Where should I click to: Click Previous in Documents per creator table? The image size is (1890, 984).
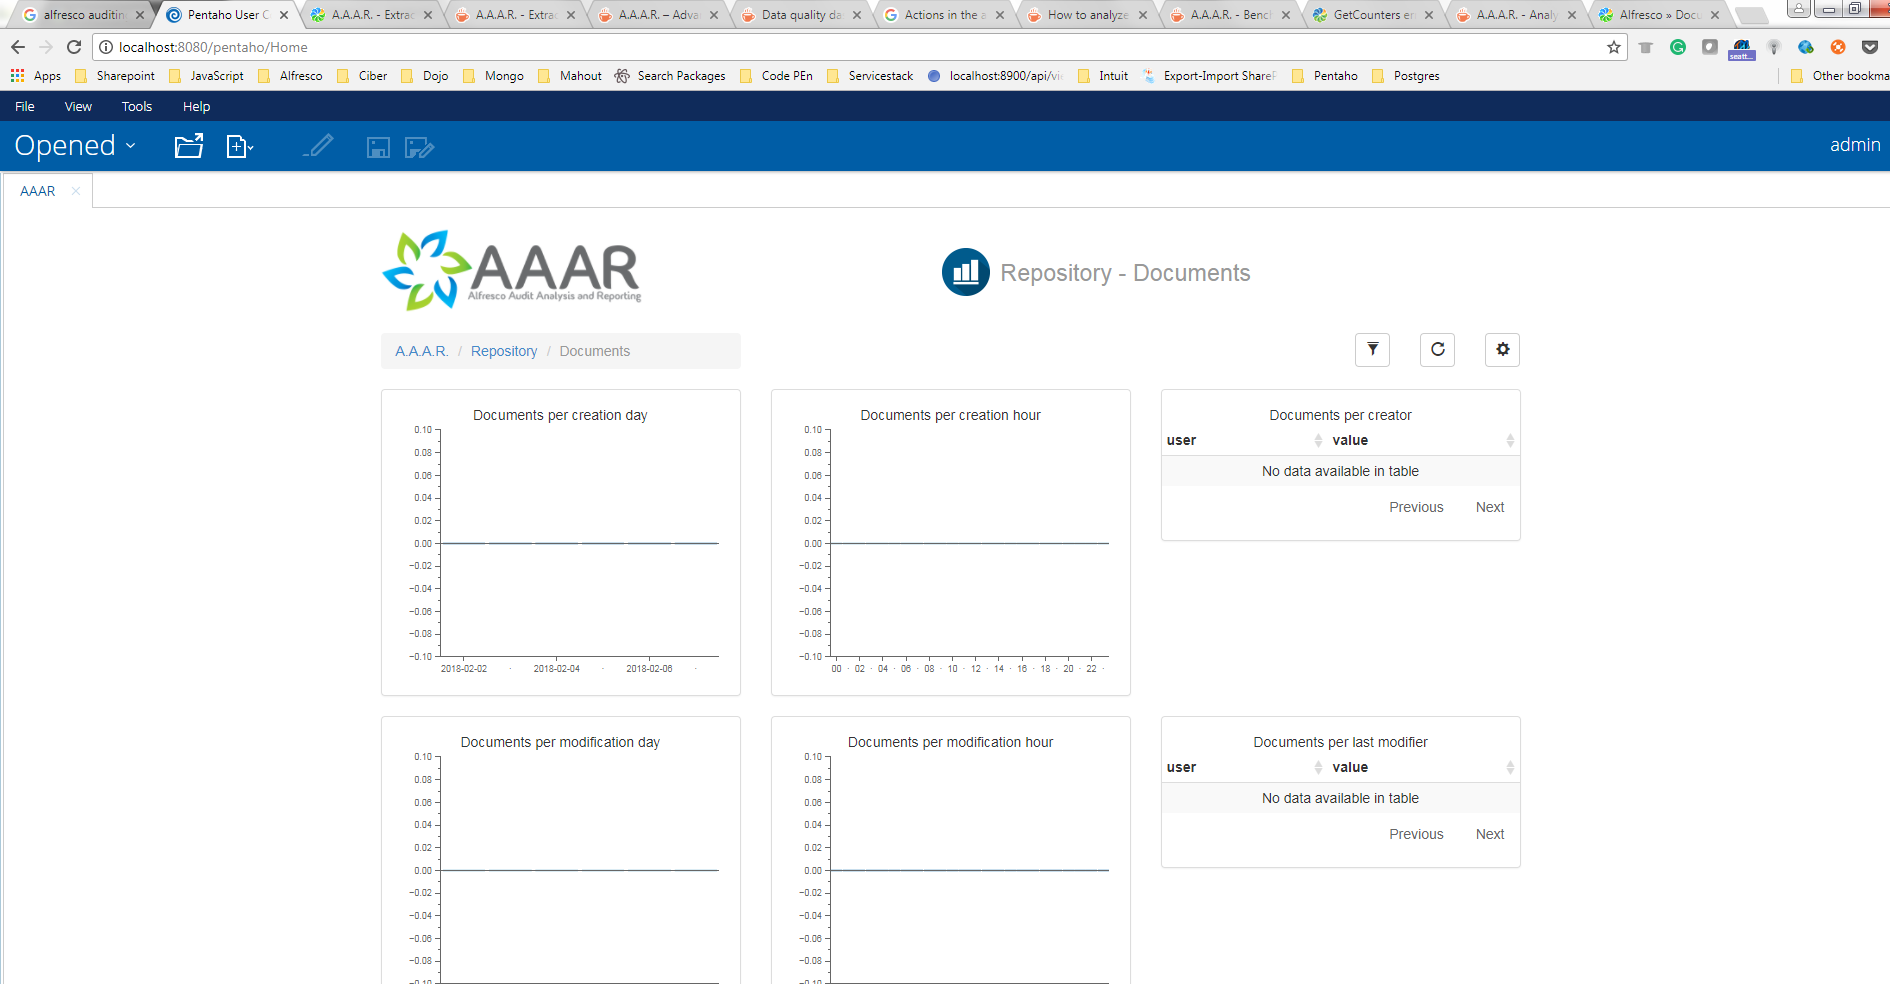click(x=1416, y=507)
